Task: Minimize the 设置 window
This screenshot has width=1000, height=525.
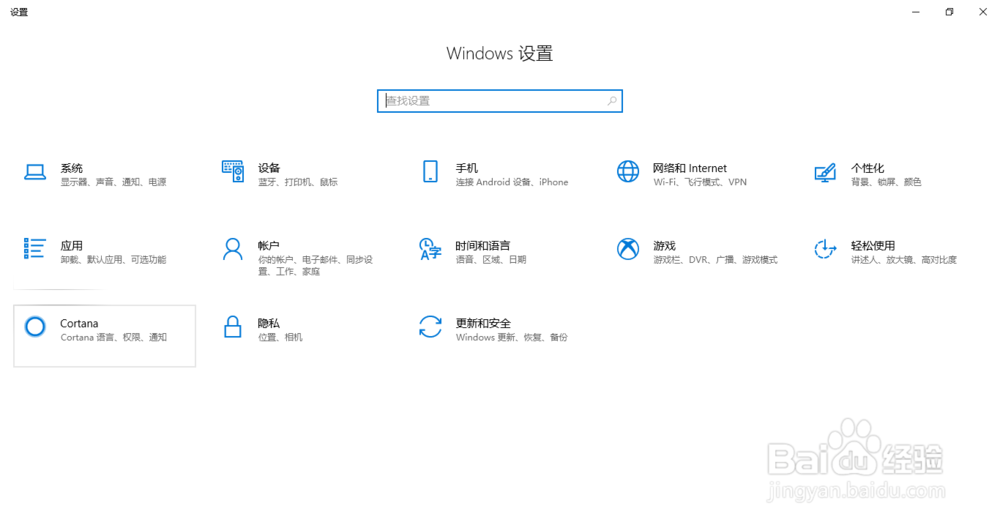Action: click(916, 12)
